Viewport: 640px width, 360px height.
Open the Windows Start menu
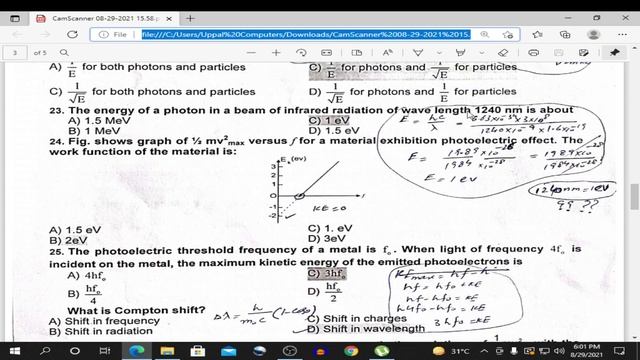[x=15, y=351]
